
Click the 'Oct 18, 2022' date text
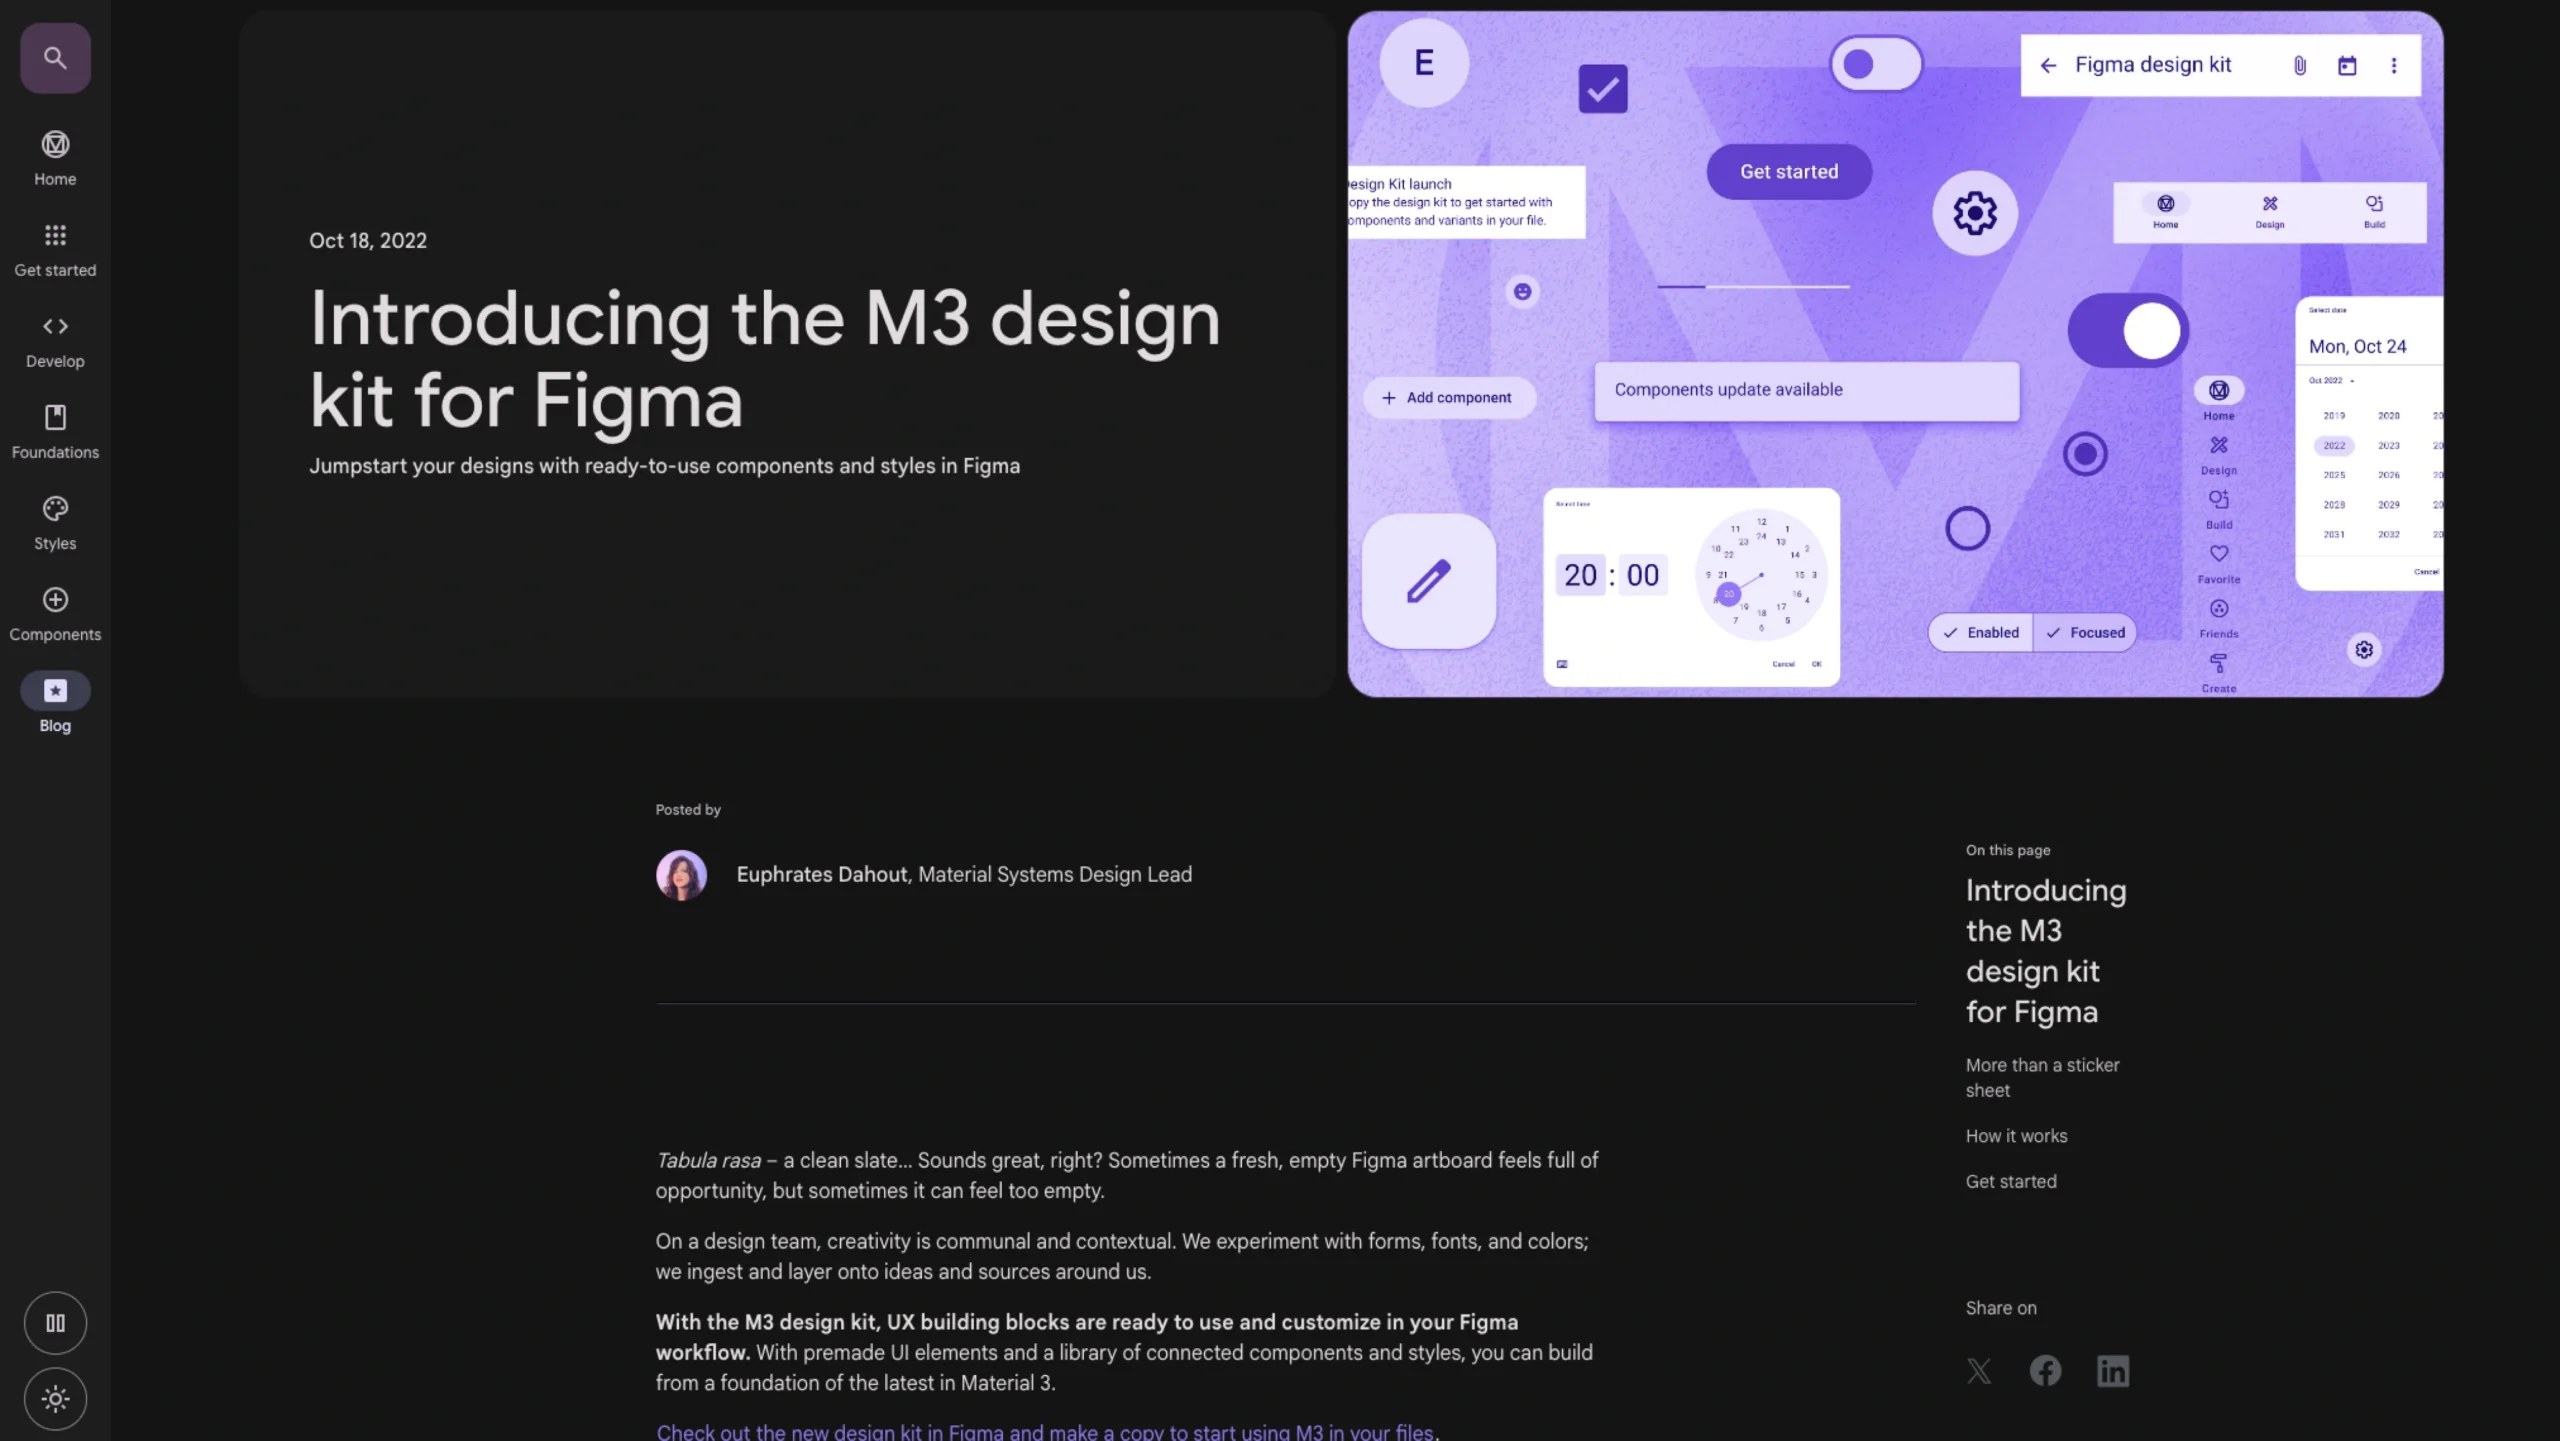[368, 241]
